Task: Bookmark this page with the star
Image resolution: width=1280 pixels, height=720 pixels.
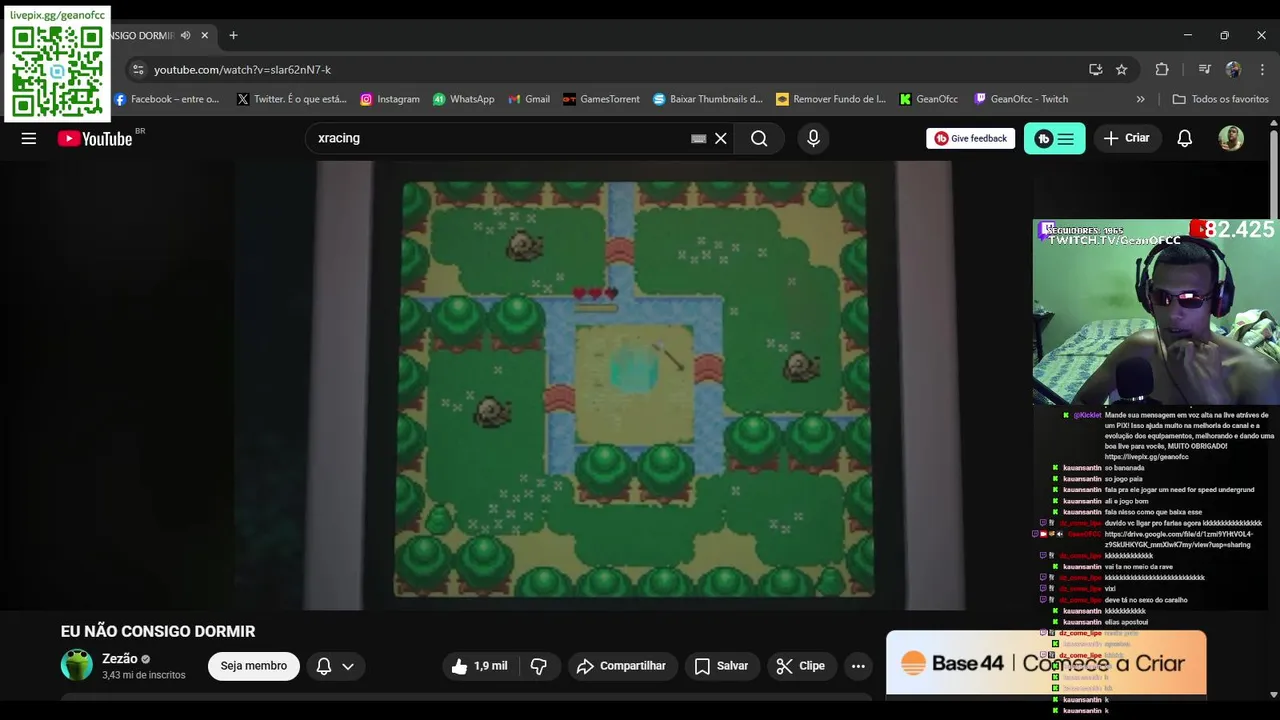Action: pyautogui.click(x=1122, y=70)
